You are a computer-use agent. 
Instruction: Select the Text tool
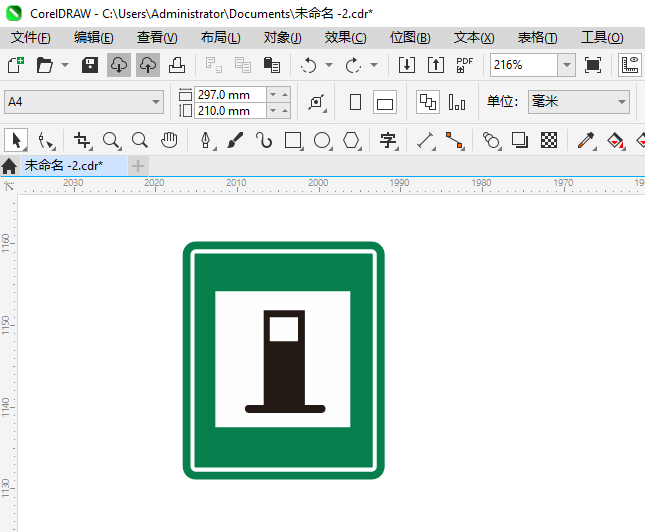(x=388, y=140)
